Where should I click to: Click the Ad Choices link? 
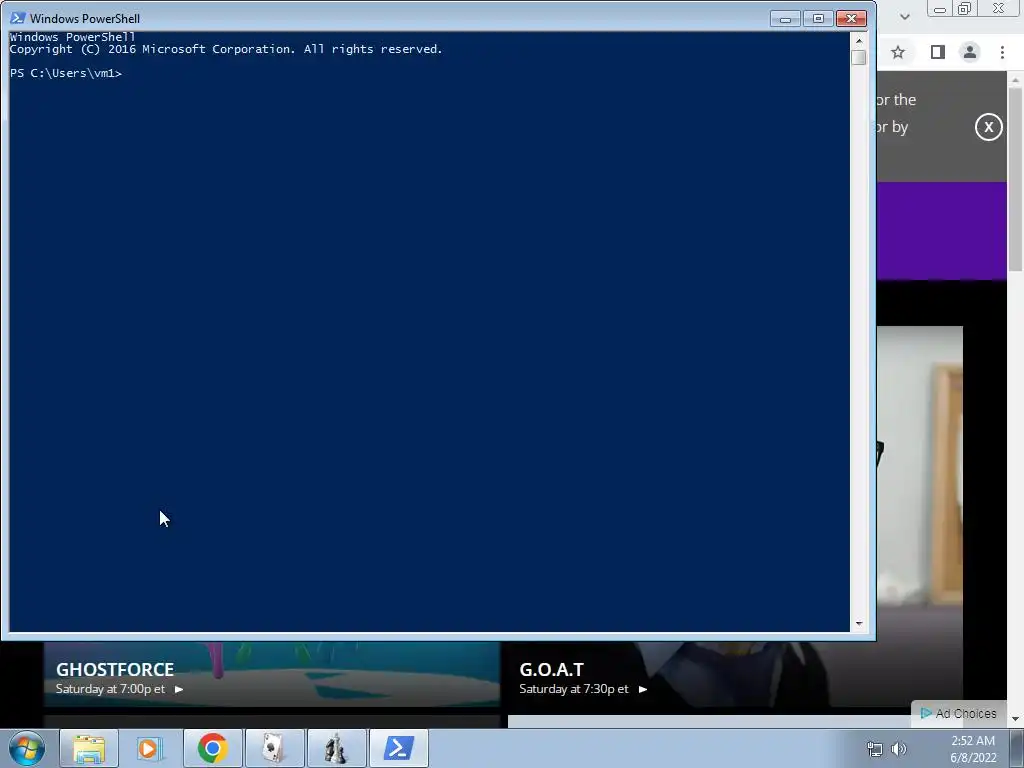(958, 713)
